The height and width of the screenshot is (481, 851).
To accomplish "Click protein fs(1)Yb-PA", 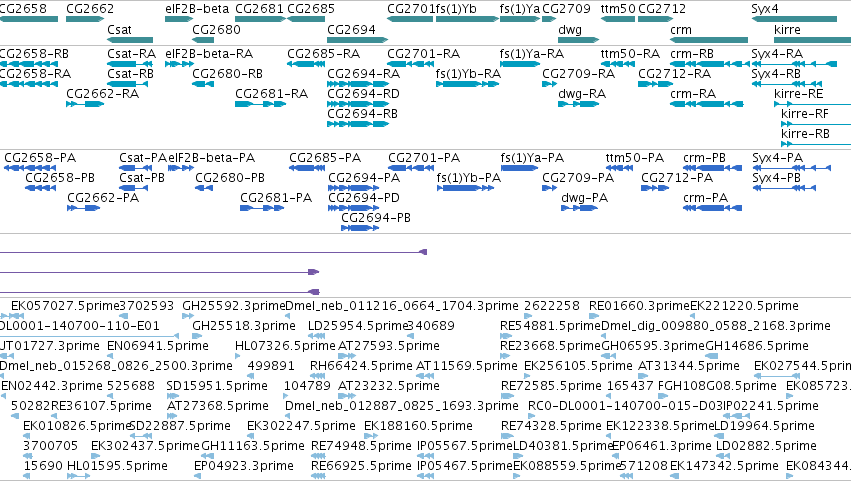I will pos(466,188).
